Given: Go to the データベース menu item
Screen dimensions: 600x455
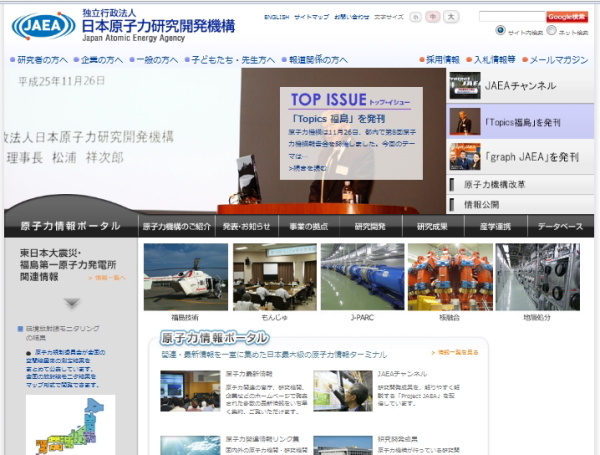Looking at the screenshot, I should (560, 227).
